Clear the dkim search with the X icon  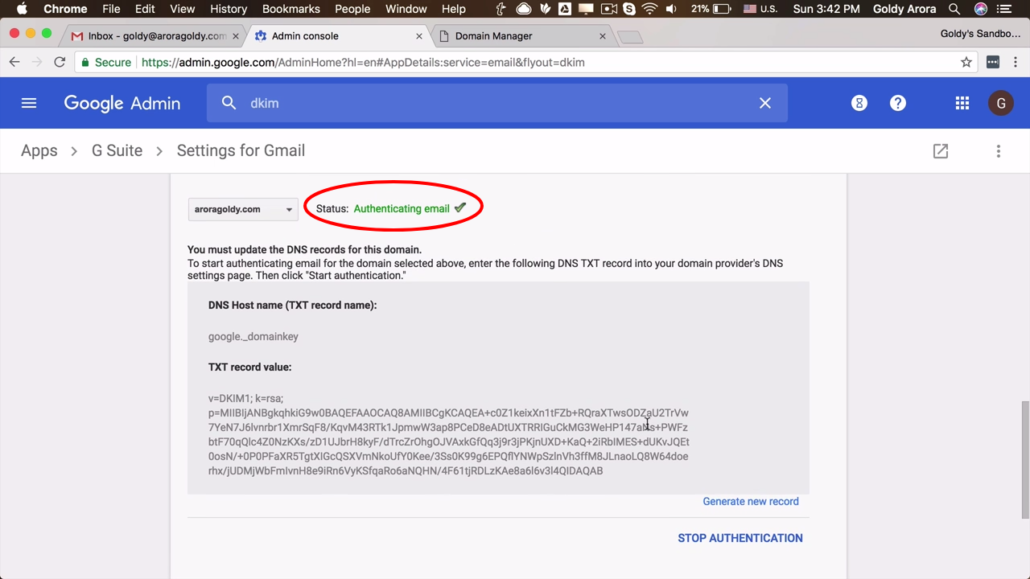[765, 103]
